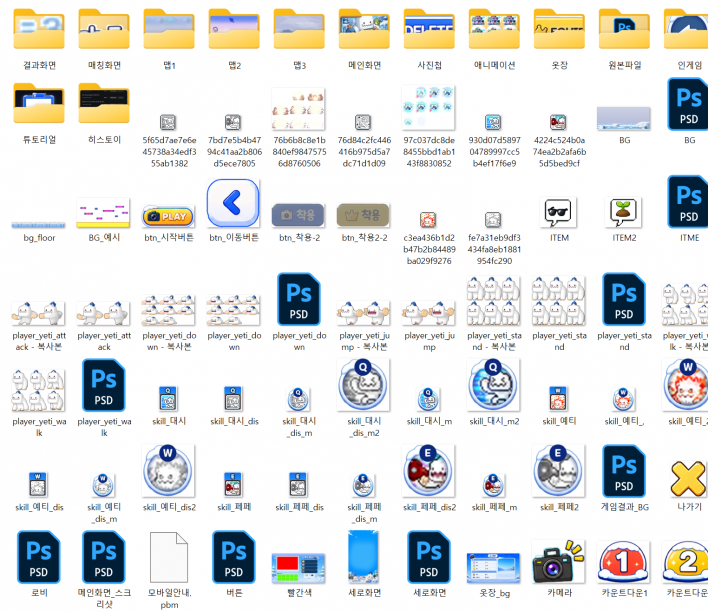Select the BG_예시 image thumbnail
Image resolution: width=708 pixels, height=612 pixels.
pyautogui.click(x=103, y=212)
